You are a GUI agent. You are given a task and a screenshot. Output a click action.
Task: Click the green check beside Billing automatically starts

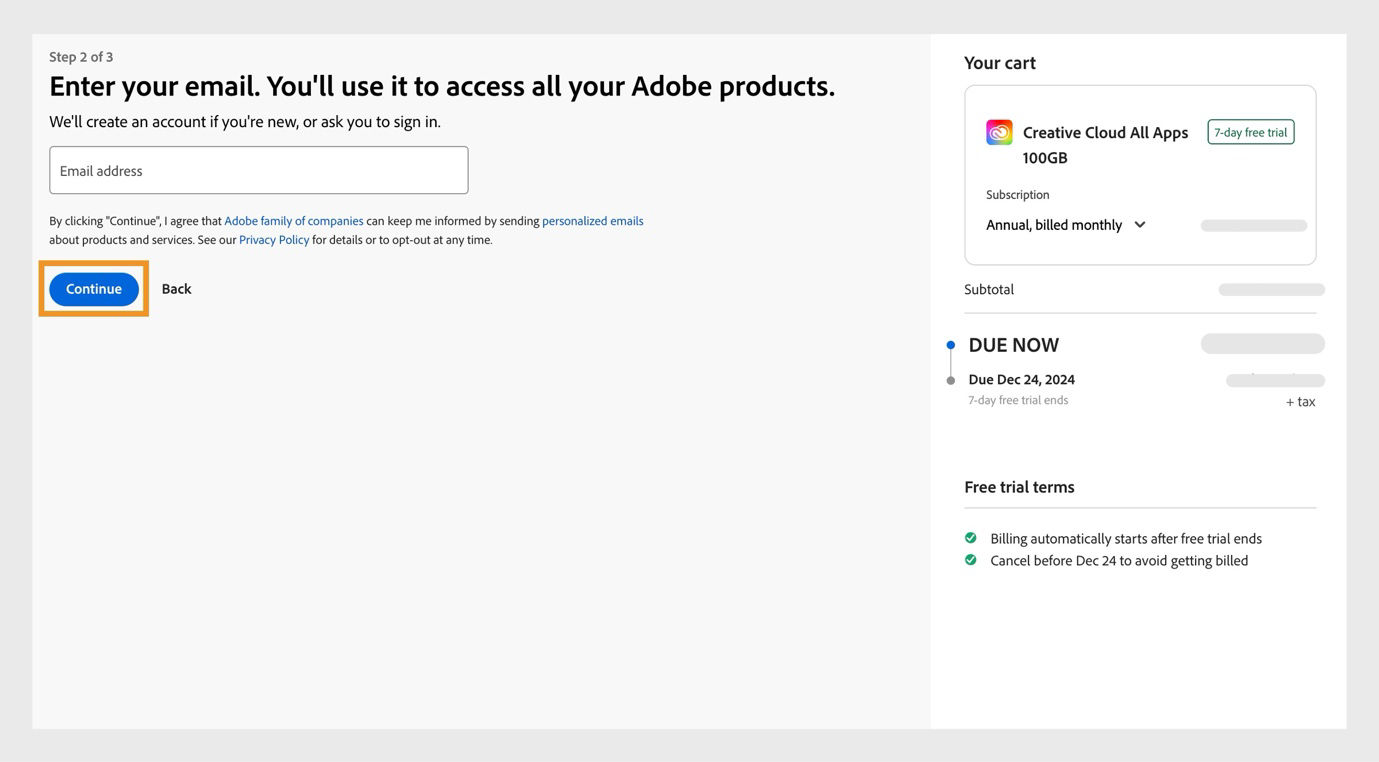pyautogui.click(x=970, y=538)
